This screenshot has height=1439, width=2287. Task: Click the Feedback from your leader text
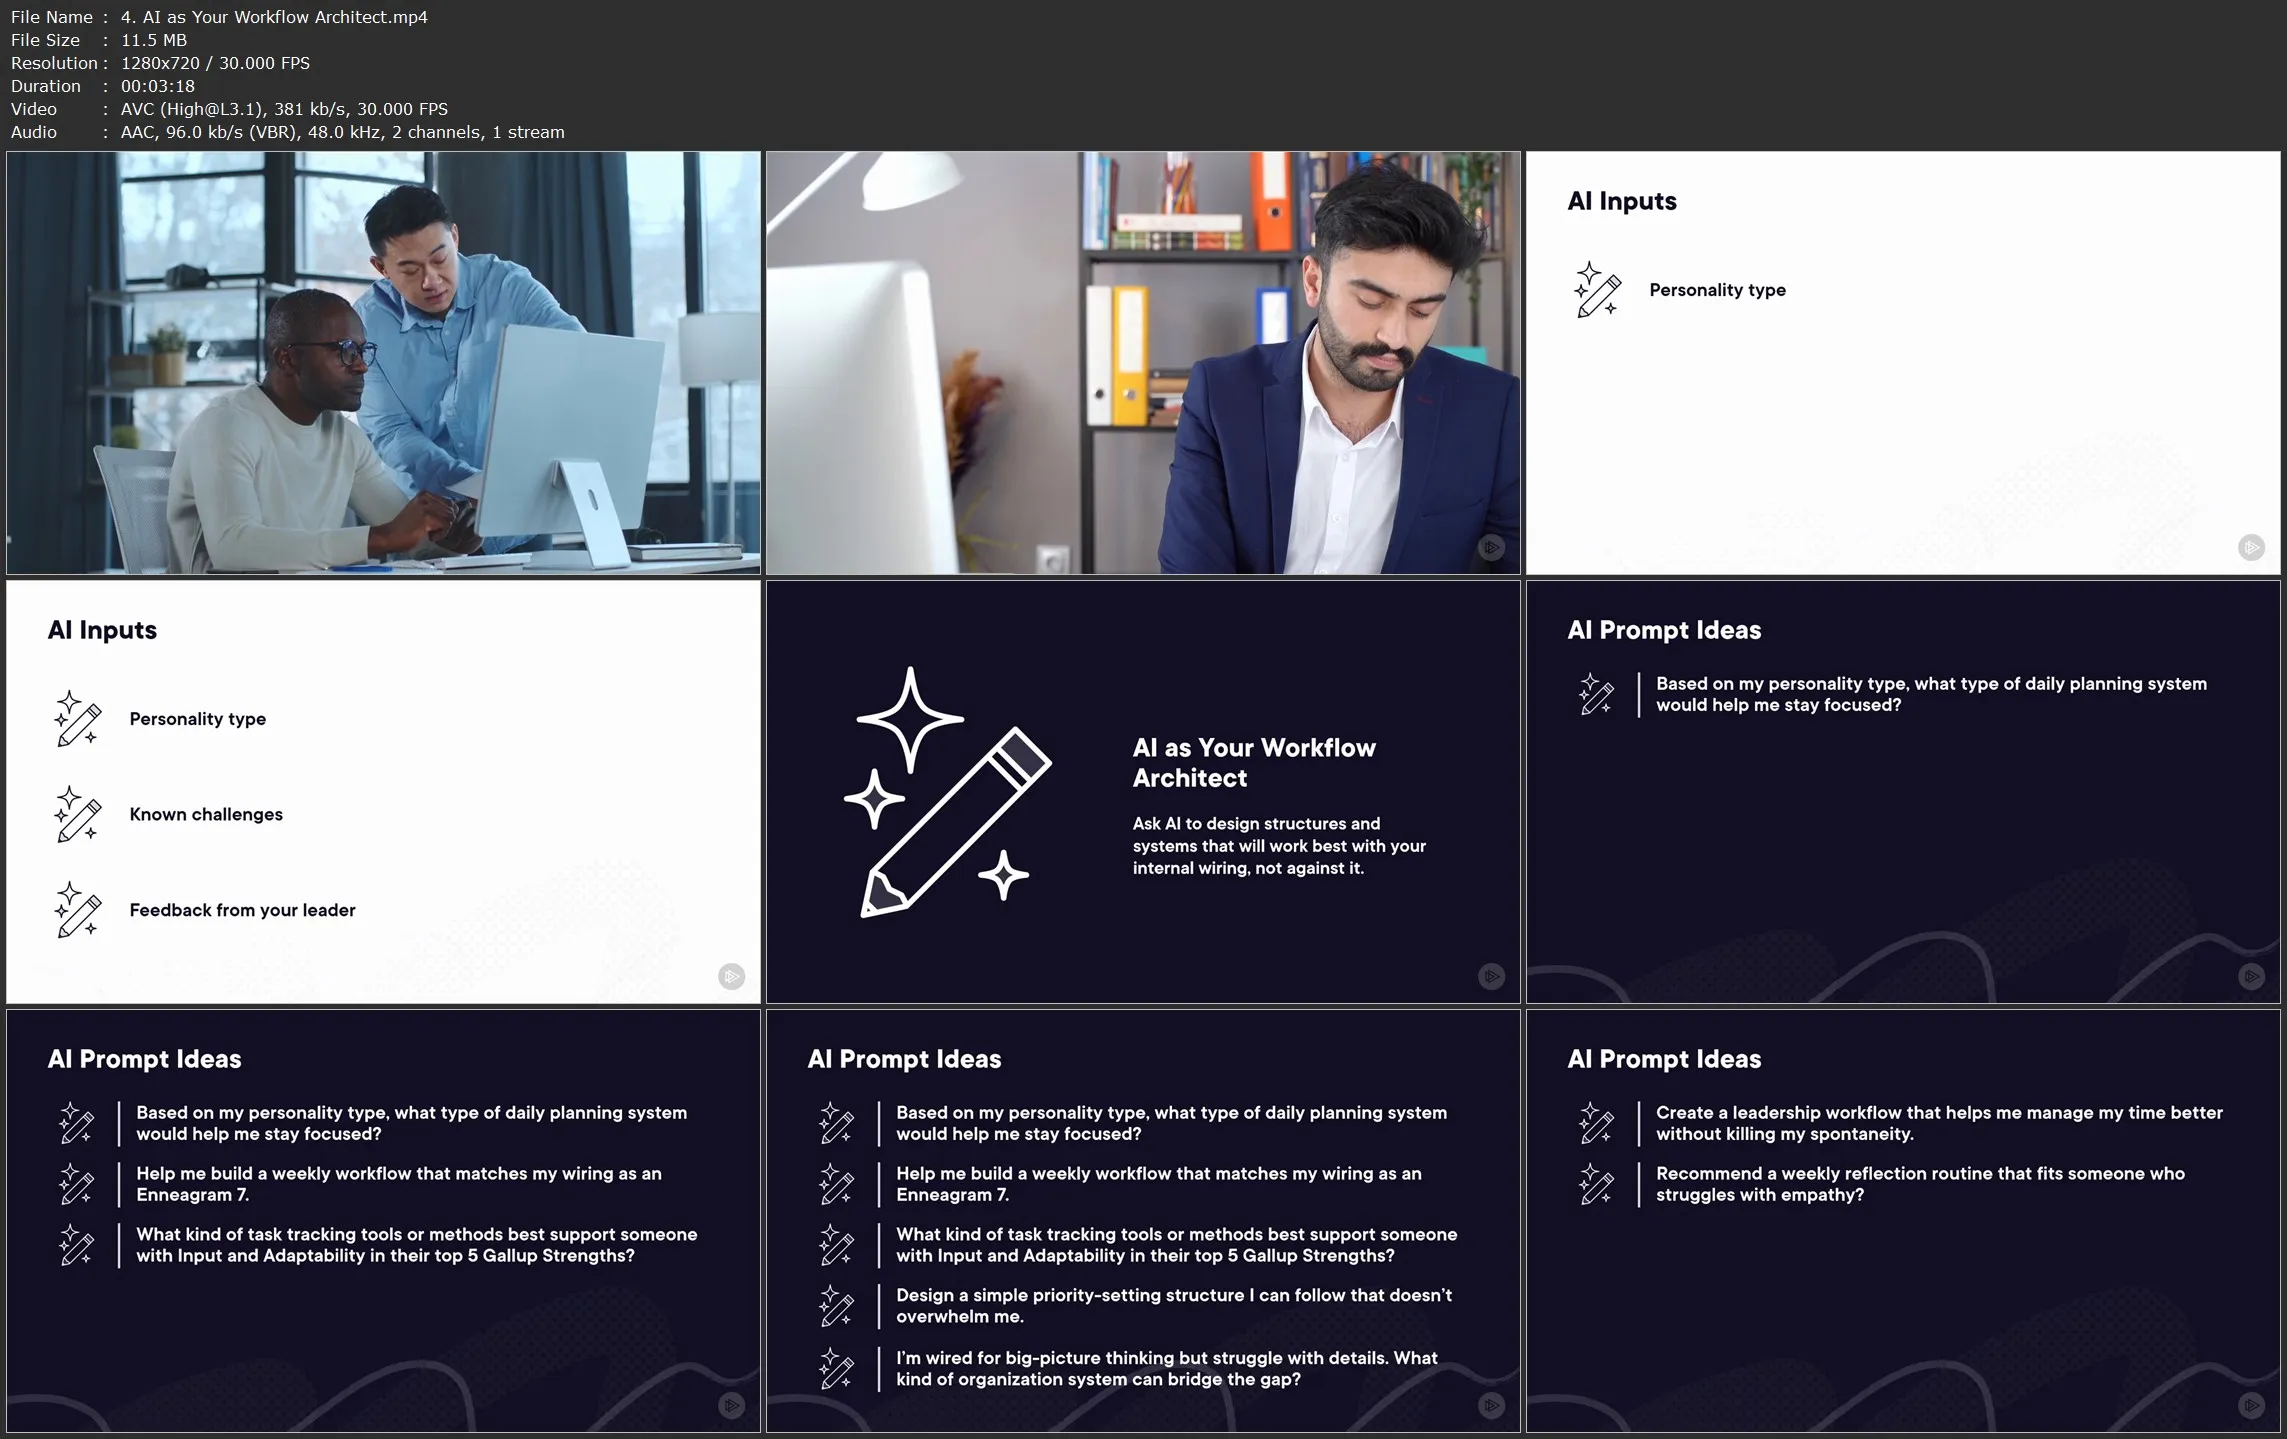(242, 910)
